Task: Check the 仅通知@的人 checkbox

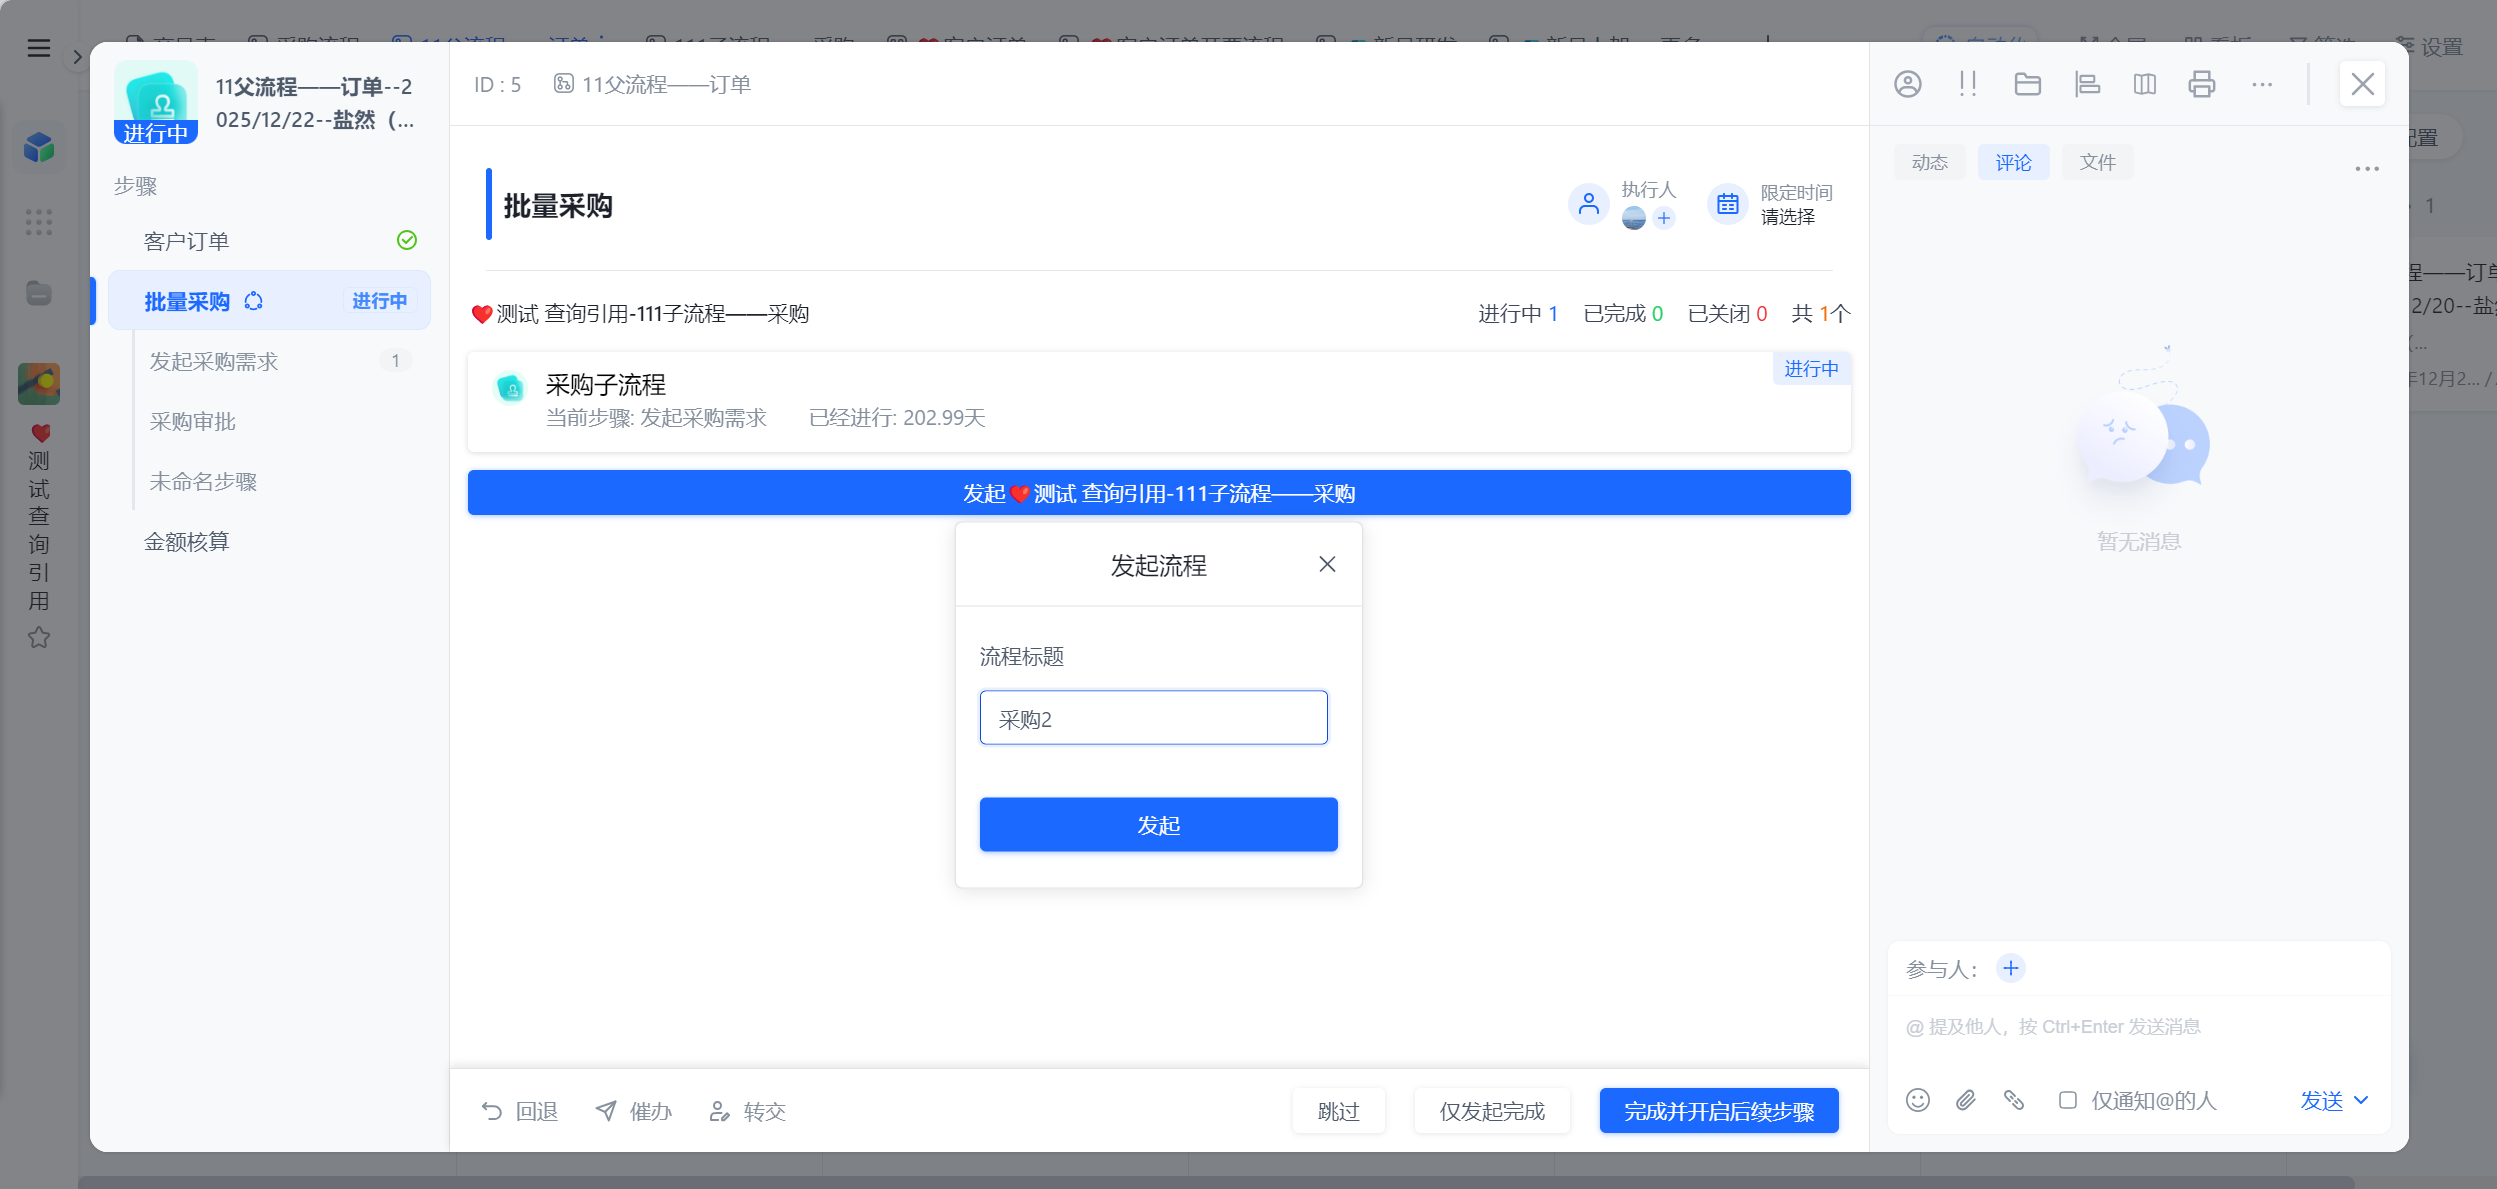Action: coord(2067,1100)
